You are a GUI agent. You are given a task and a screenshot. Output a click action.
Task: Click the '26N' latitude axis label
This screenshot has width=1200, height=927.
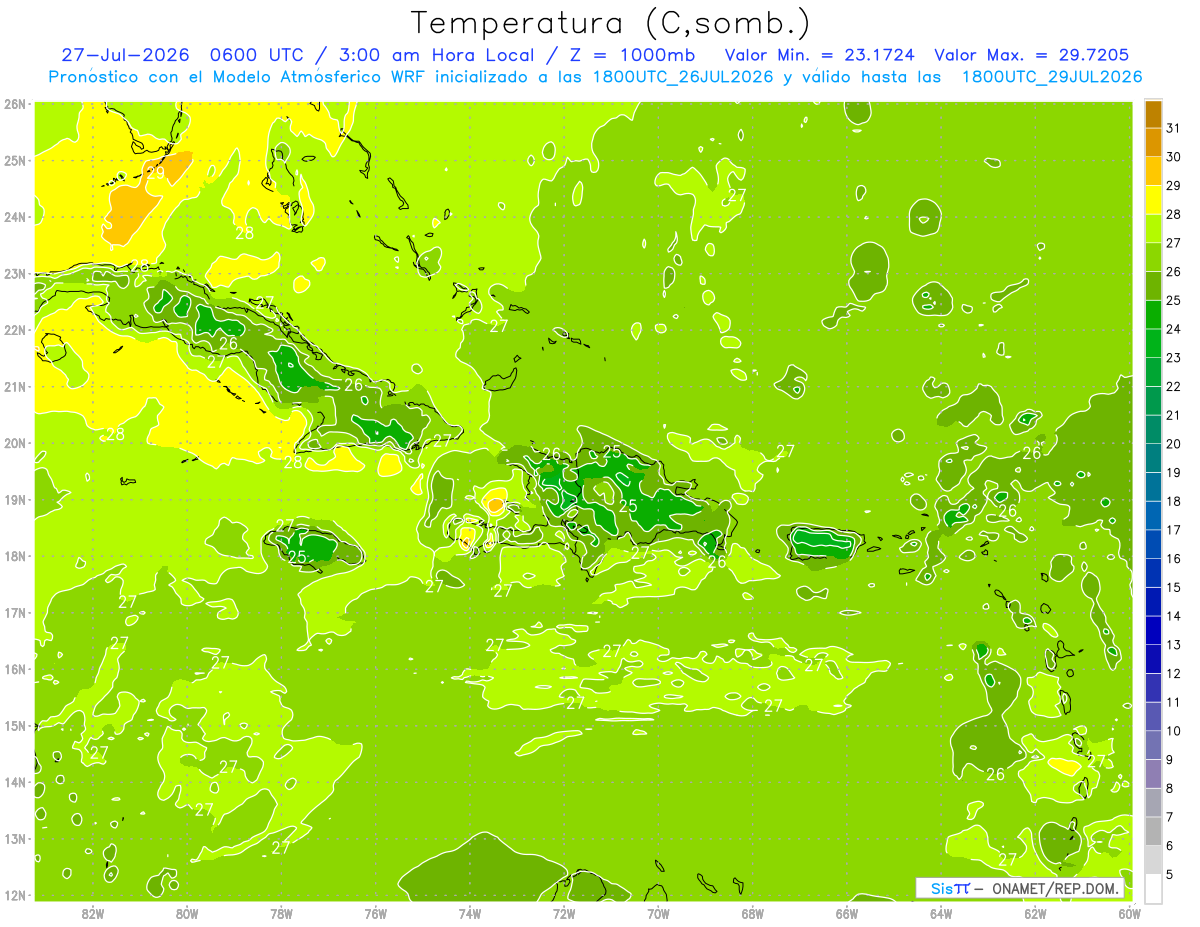point(15,104)
